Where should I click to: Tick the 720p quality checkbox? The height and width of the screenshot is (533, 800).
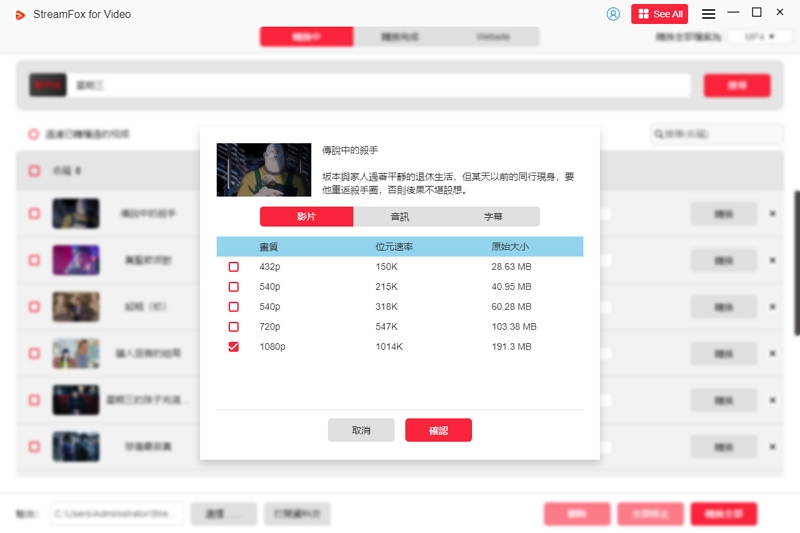pyautogui.click(x=234, y=326)
